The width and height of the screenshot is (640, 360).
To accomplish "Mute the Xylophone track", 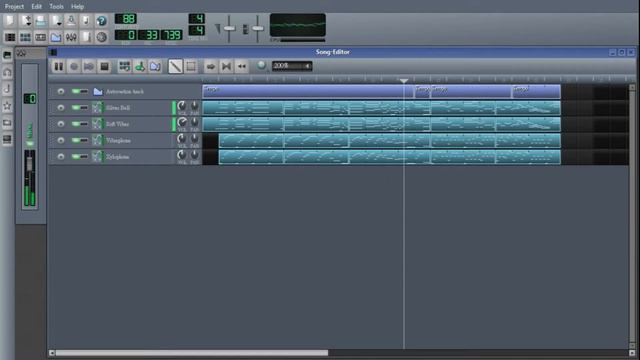I will click(76, 157).
